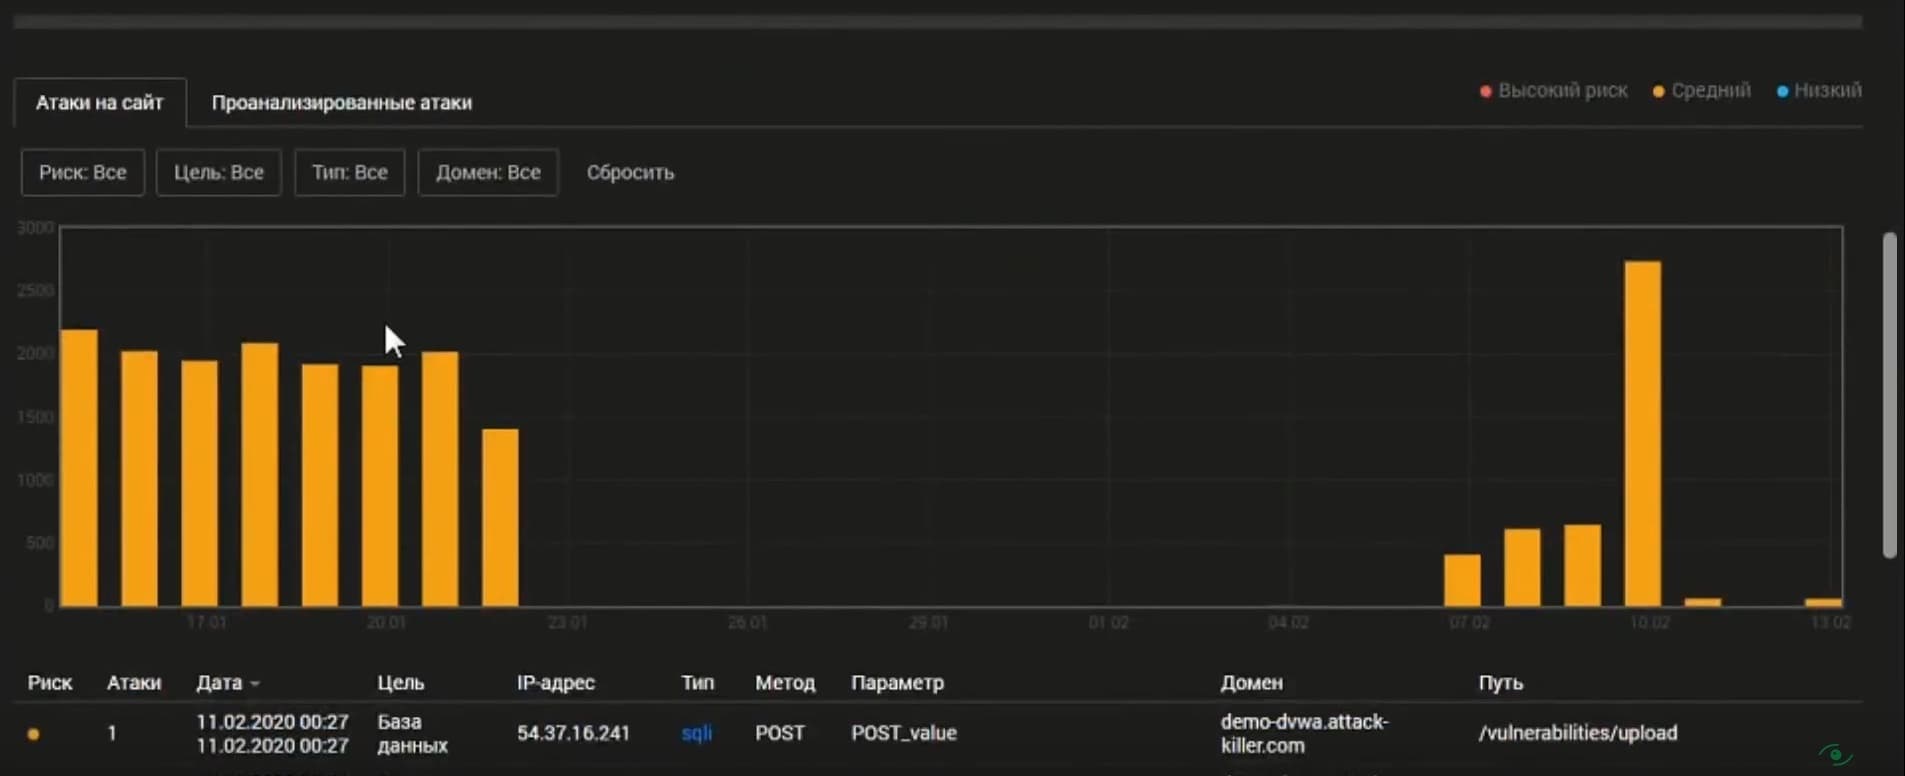Image resolution: width=1905 pixels, height=776 pixels.
Task: Toggle the Средний legend item
Action: pyautogui.click(x=1702, y=90)
